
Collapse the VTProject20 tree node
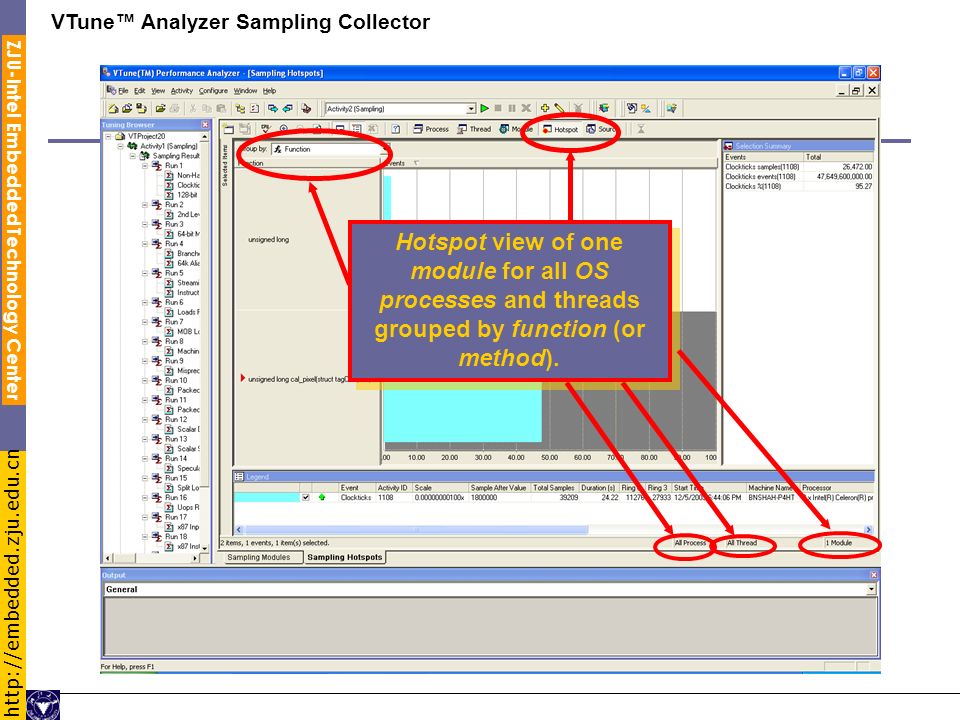point(108,136)
